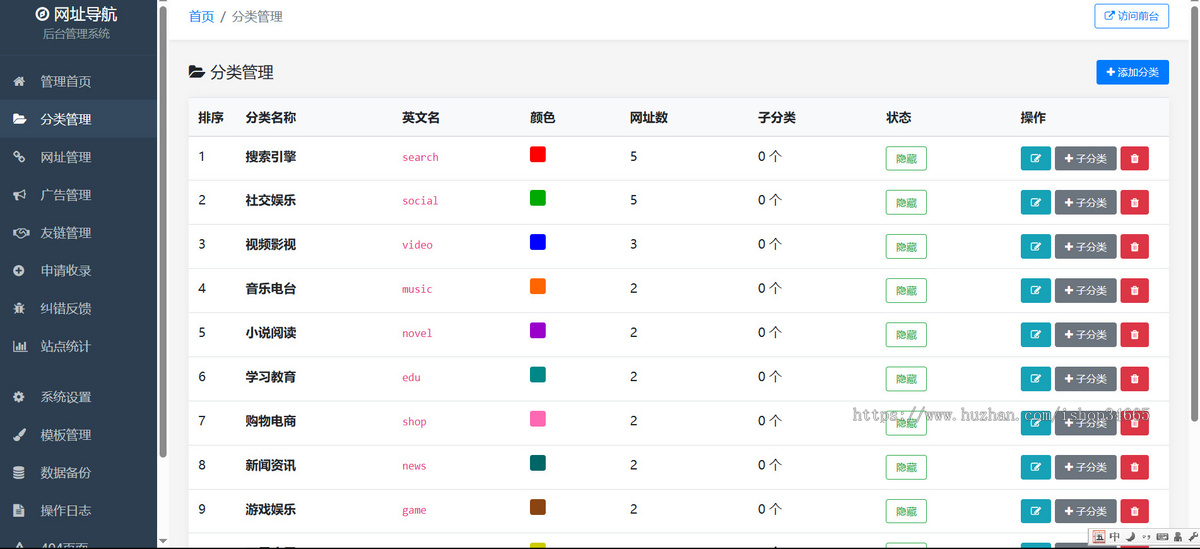The width and height of the screenshot is (1200, 549).
Task: Open 模板管理 in the sidebar
Action: [78, 435]
